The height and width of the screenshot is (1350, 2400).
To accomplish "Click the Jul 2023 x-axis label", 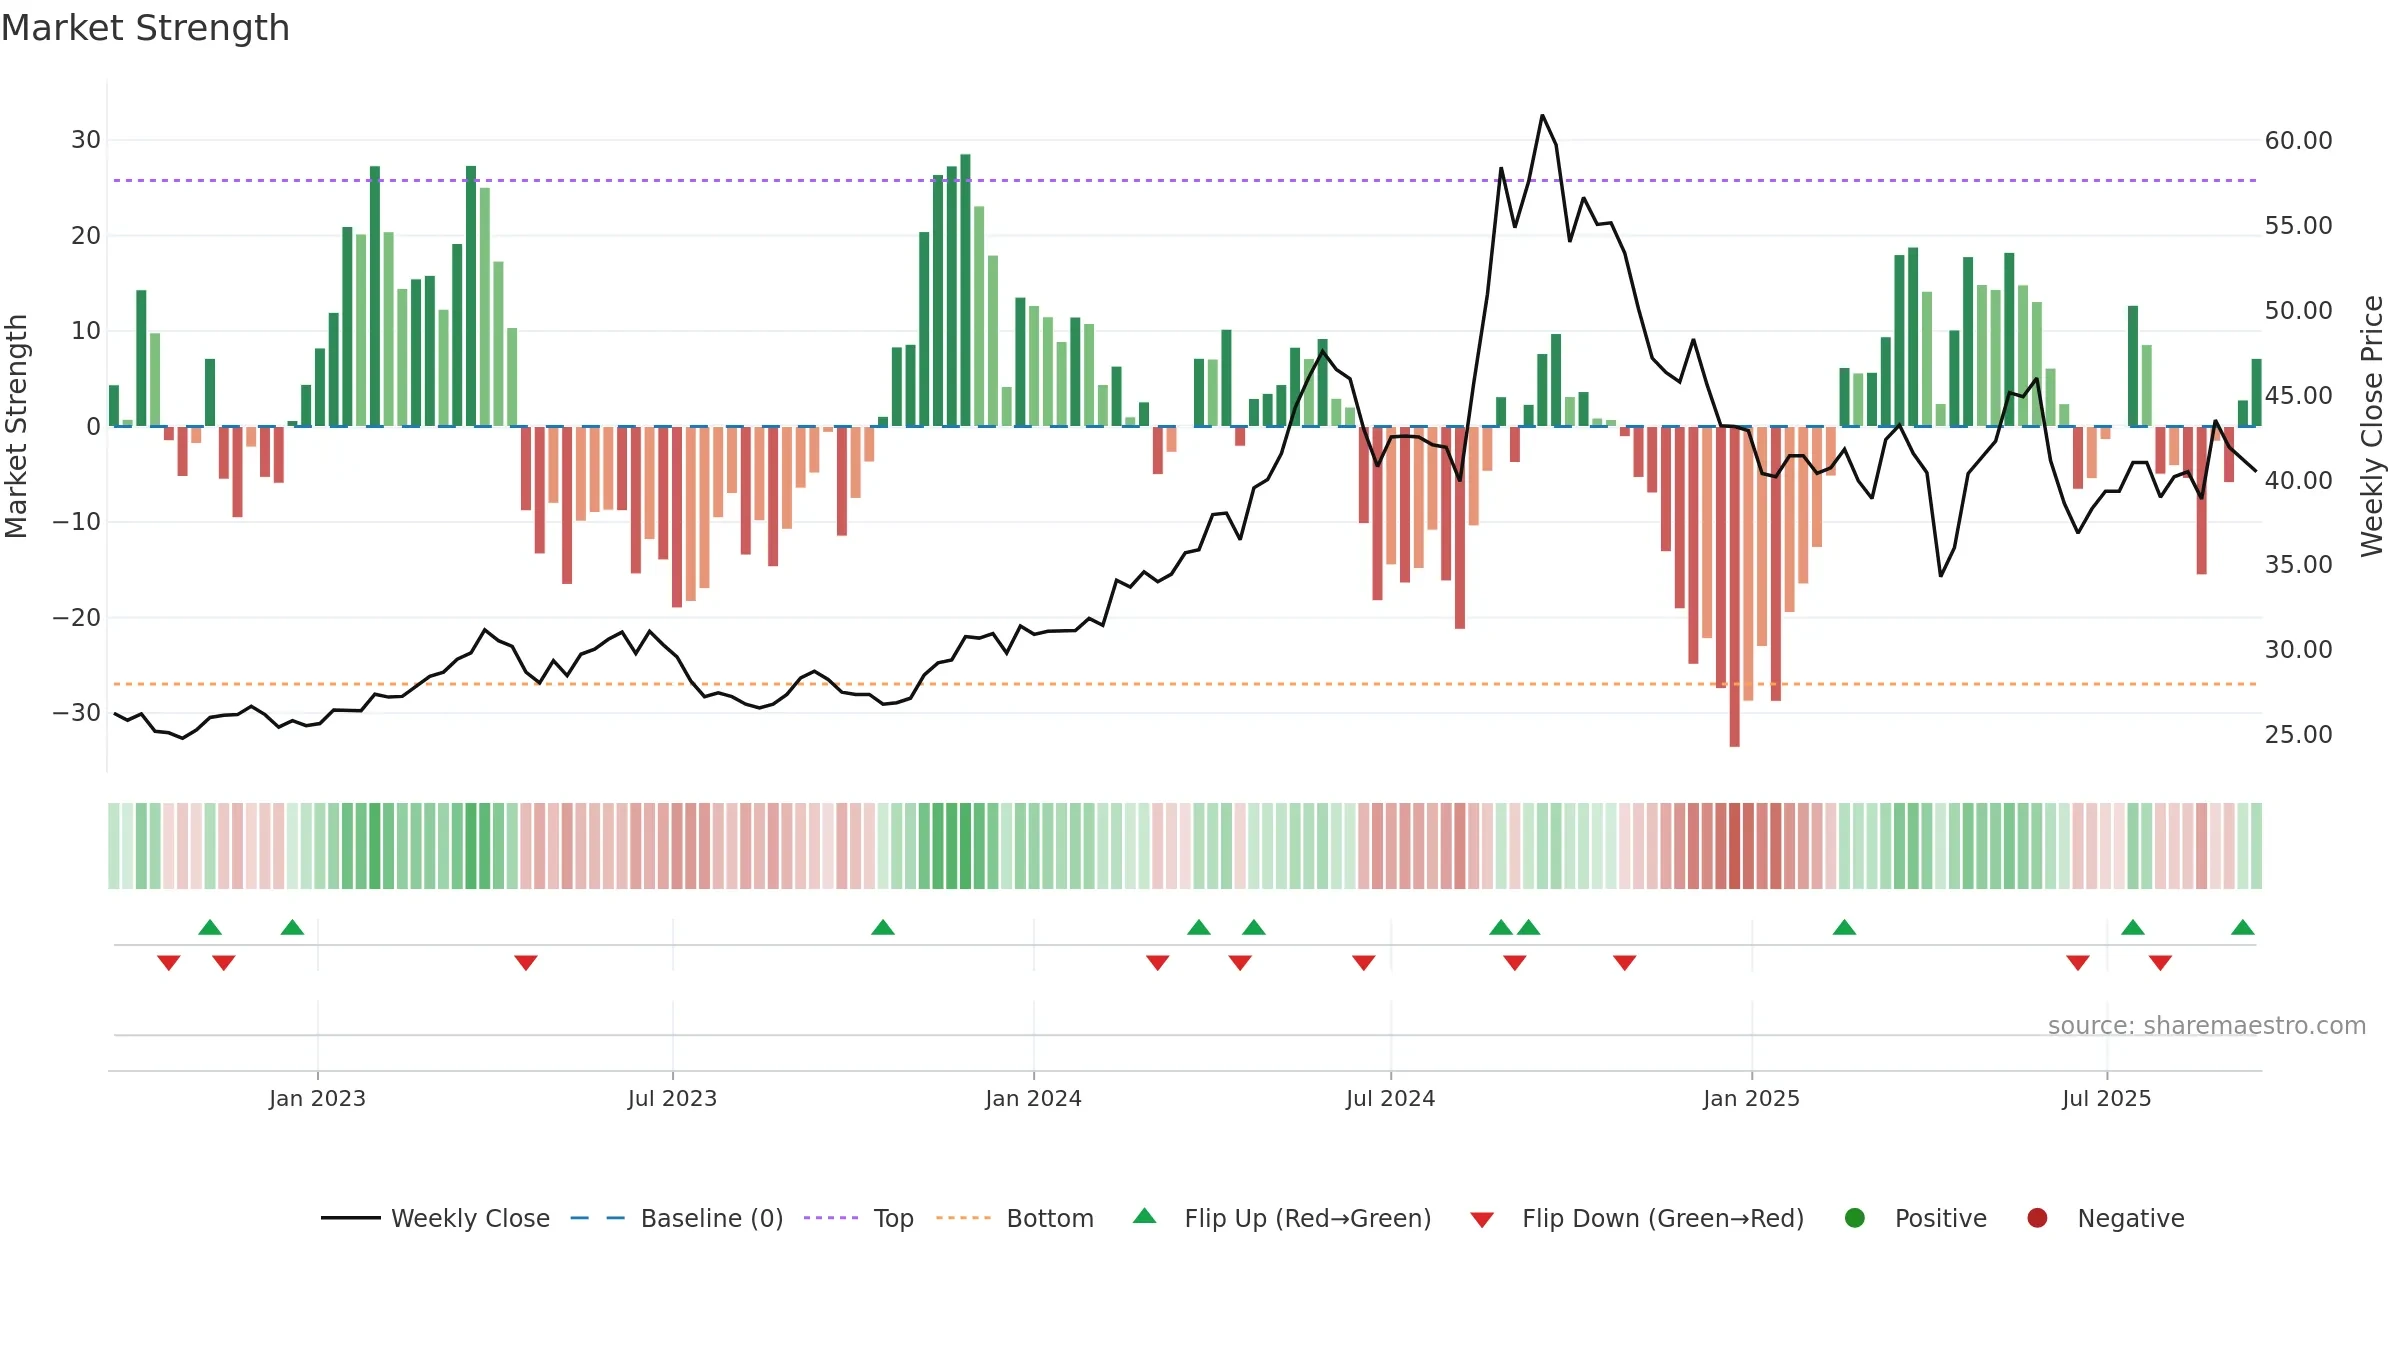I will [672, 1098].
